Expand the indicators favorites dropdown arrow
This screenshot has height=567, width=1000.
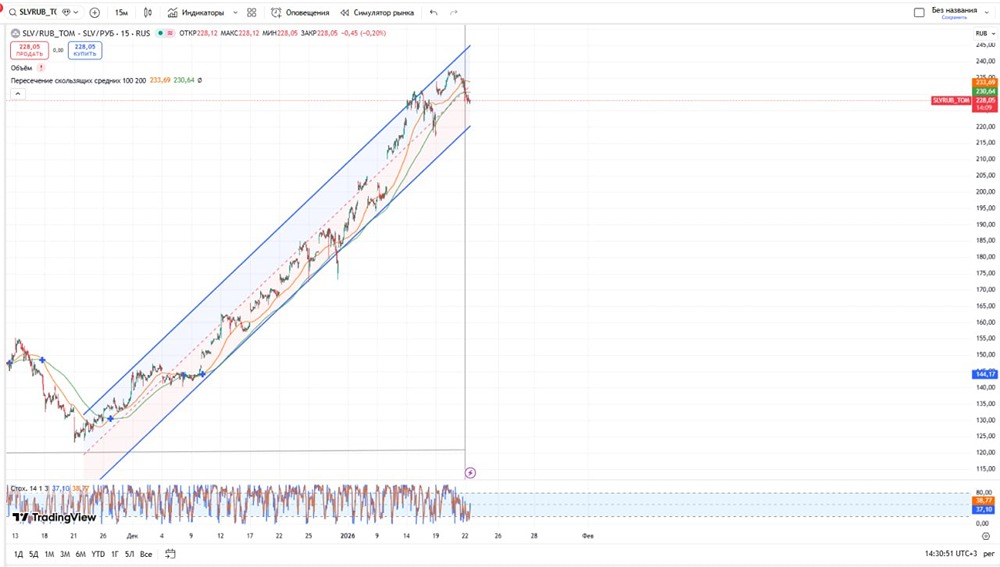point(235,13)
